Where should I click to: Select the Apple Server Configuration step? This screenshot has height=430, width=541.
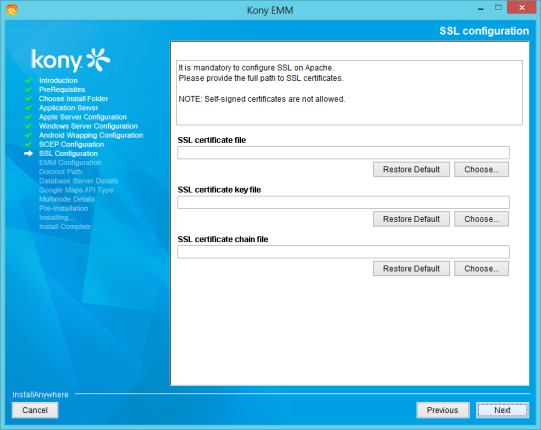(x=83, y=117)
